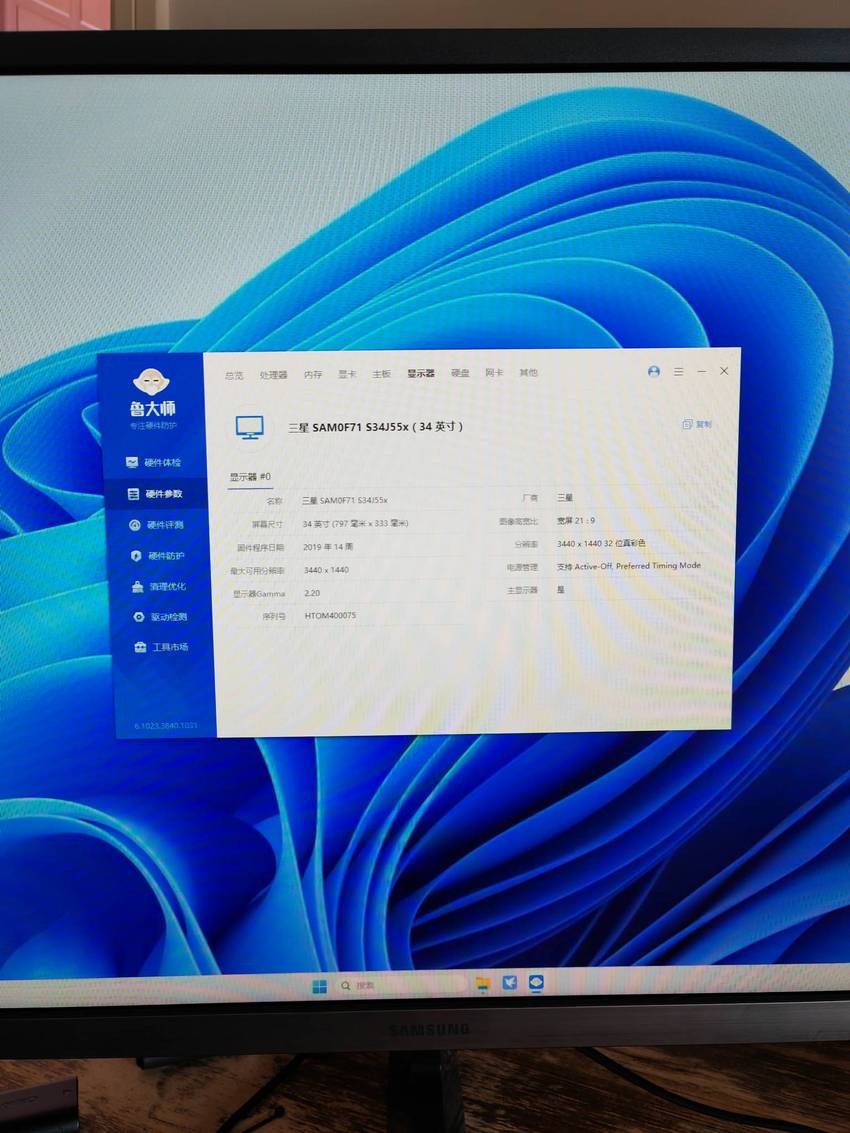
Task: Open File Explorer from the taskbar
Action: (x=482, y=983)
